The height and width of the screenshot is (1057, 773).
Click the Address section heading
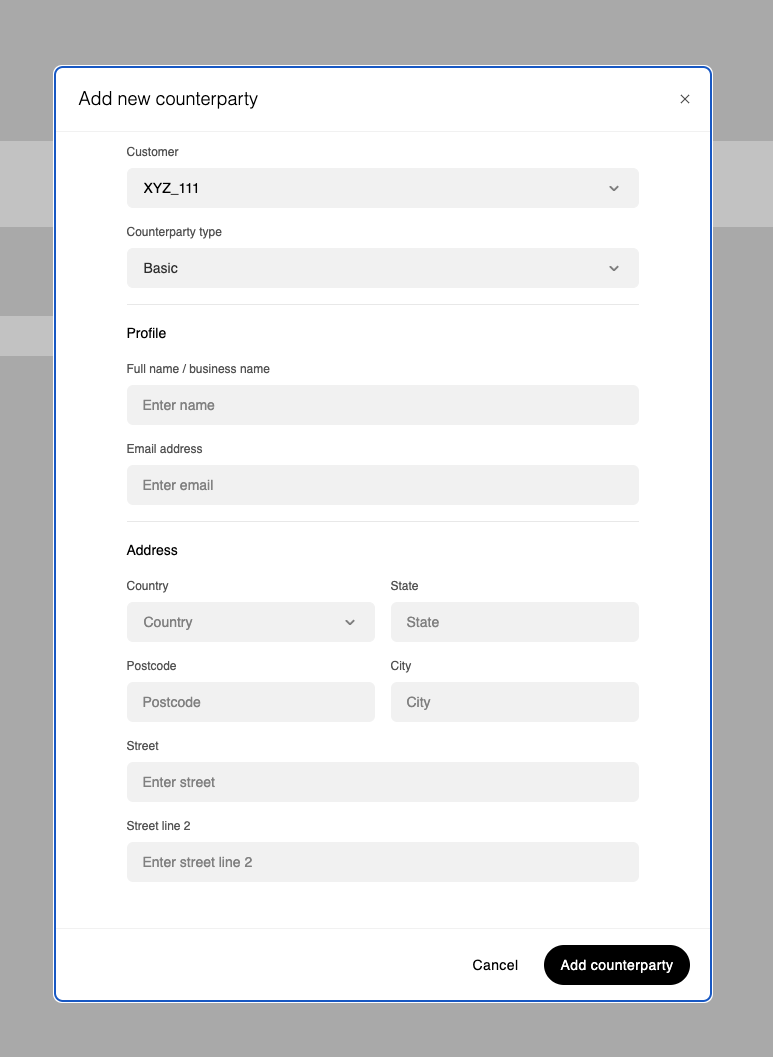click(152, 550)
